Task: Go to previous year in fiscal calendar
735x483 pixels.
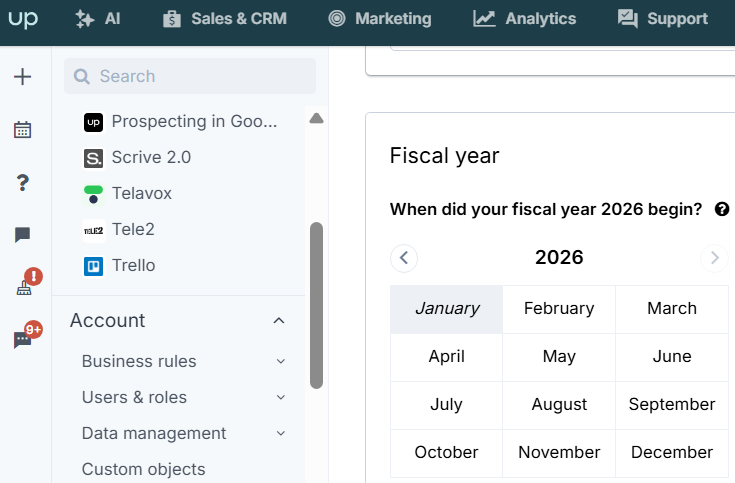Action: [x=404, y=258]
